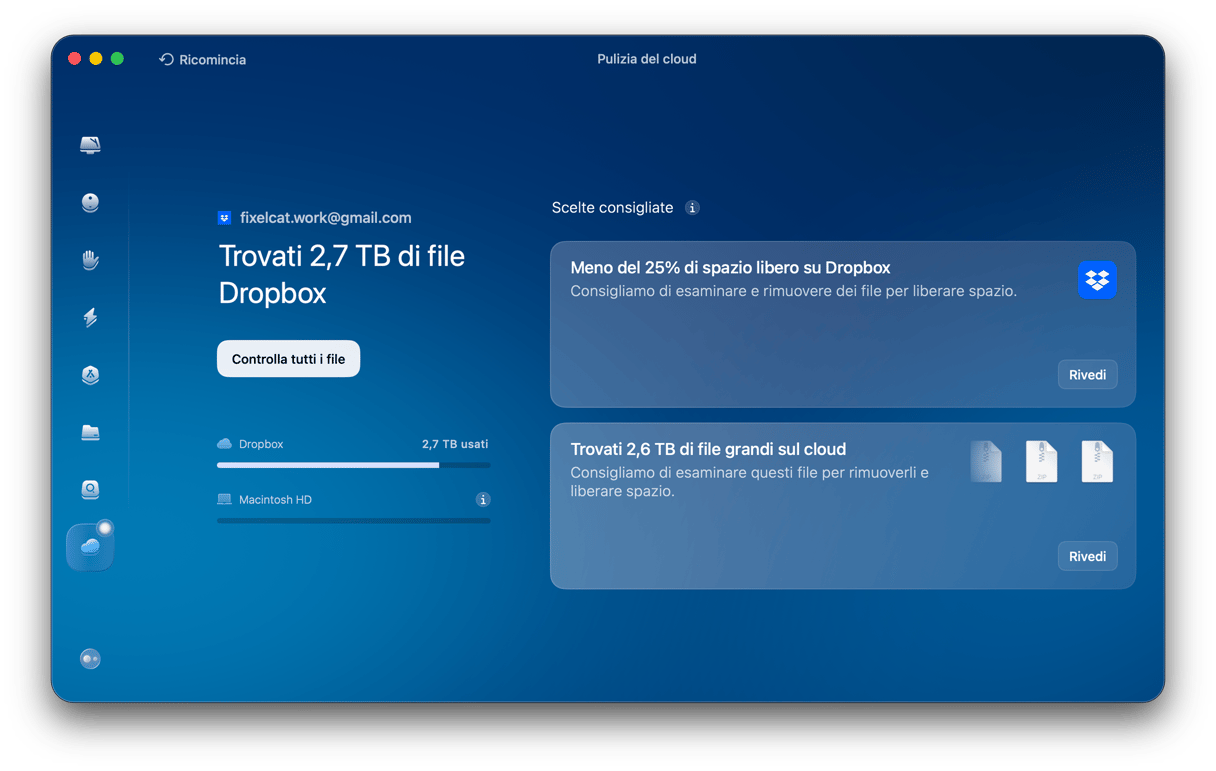The height and width of the screenshot is (771, 1216).
Task: Click the Controlla tutti i file button
Action: tap(288, 359)
